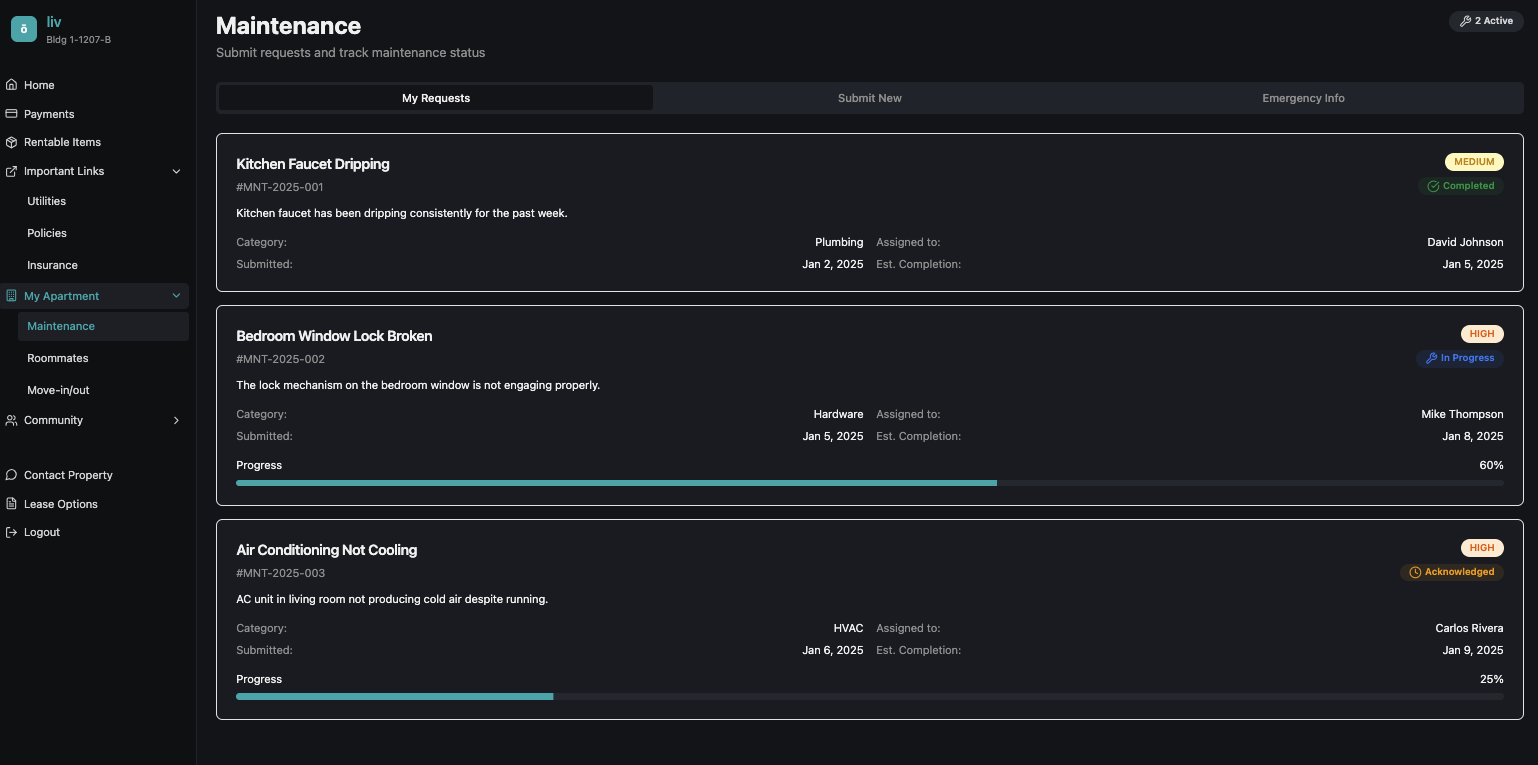The width and height of the screenshot is (1538, 765).
Task: Click the In Progress wrench icon
Action: pos(1431,358)
